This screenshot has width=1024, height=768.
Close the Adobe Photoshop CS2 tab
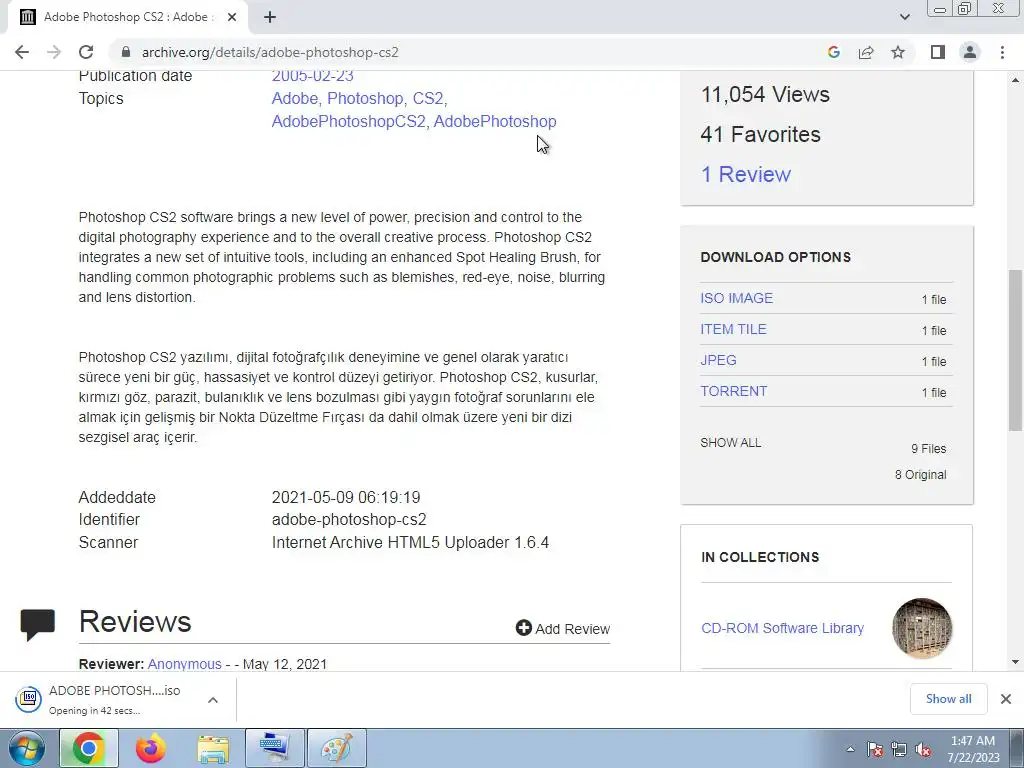pos(232,17)
